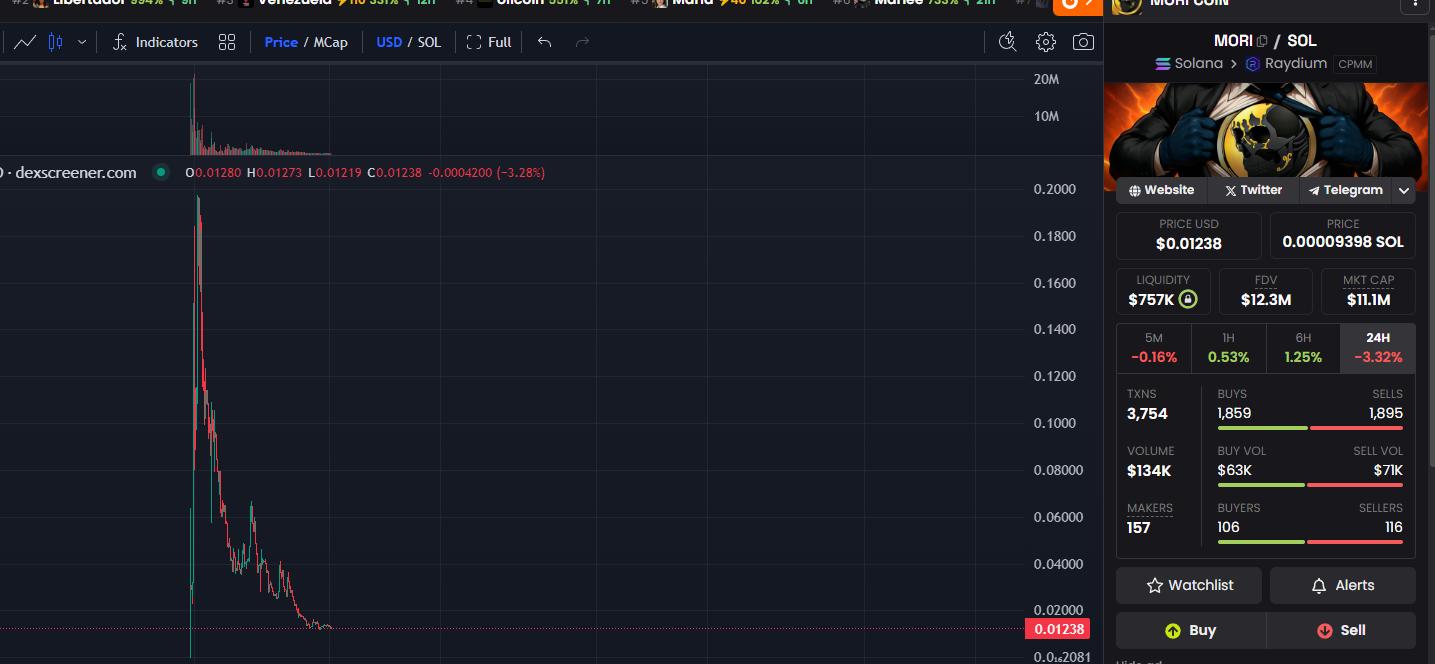Open chart settings gear
The width and height of the screenshot is (1435, 664).
point(1046,42)
